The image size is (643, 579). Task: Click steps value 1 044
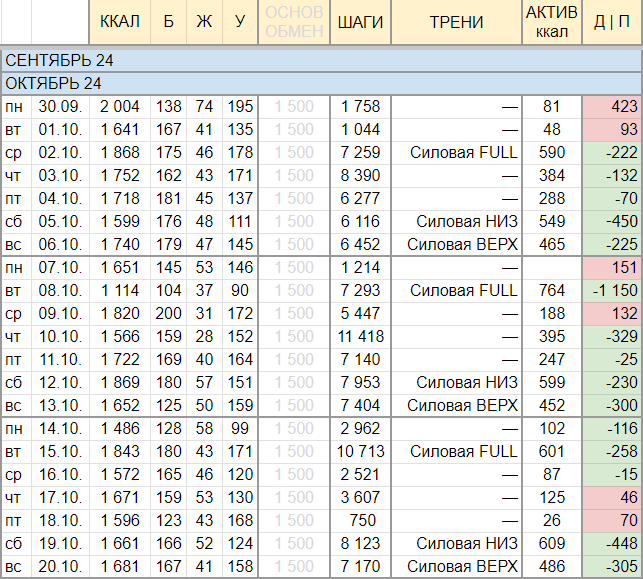[x=360, y=130]
